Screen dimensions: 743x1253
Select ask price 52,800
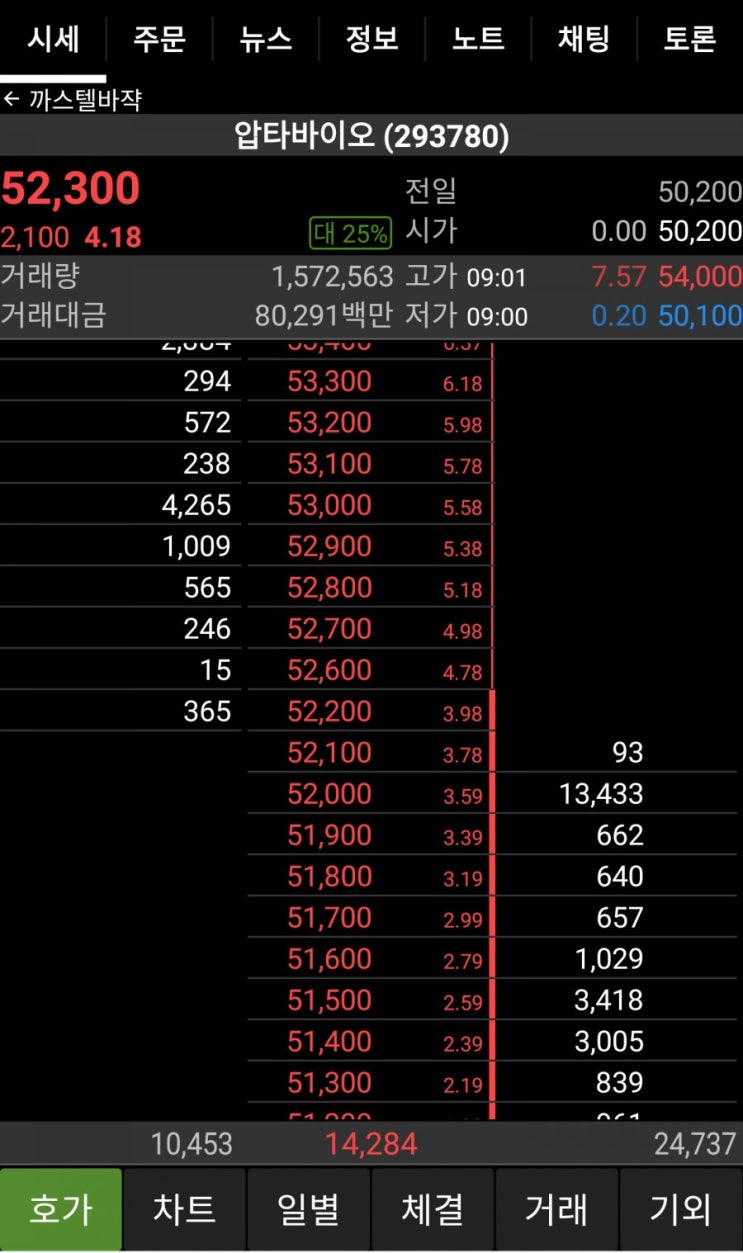click(329, 588)
